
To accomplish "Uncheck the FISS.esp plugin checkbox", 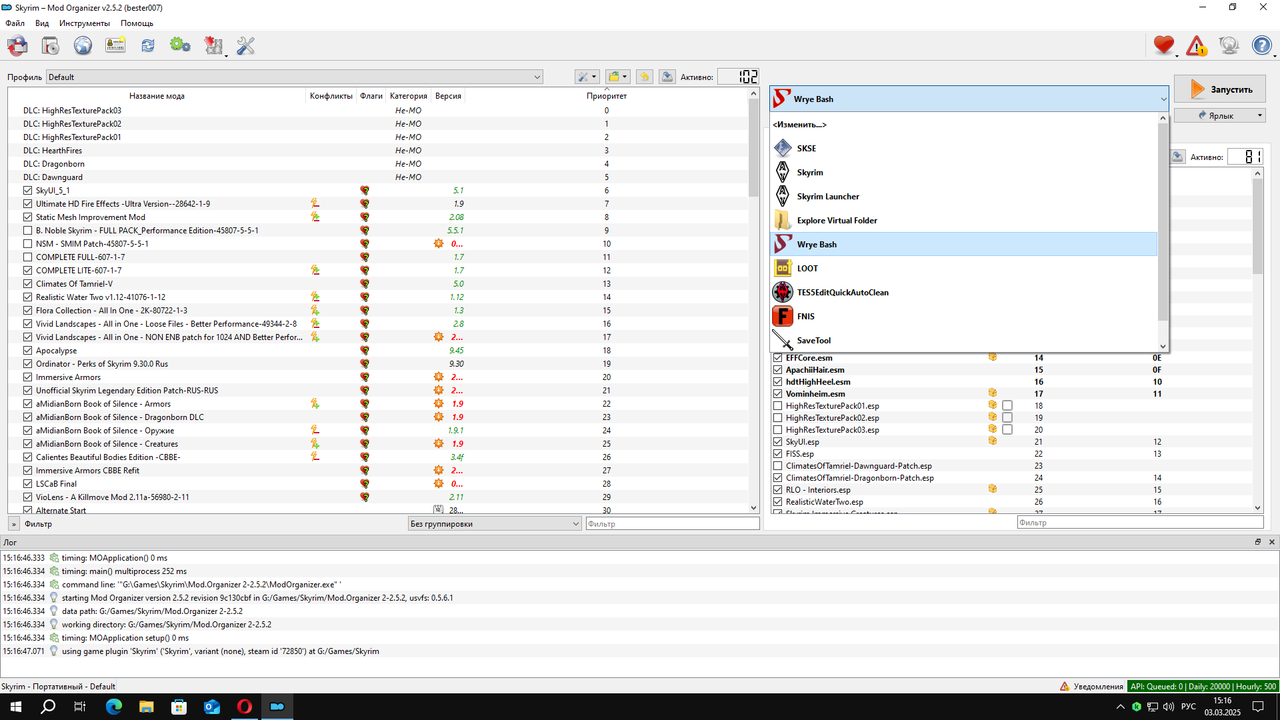I will point(778,453).
